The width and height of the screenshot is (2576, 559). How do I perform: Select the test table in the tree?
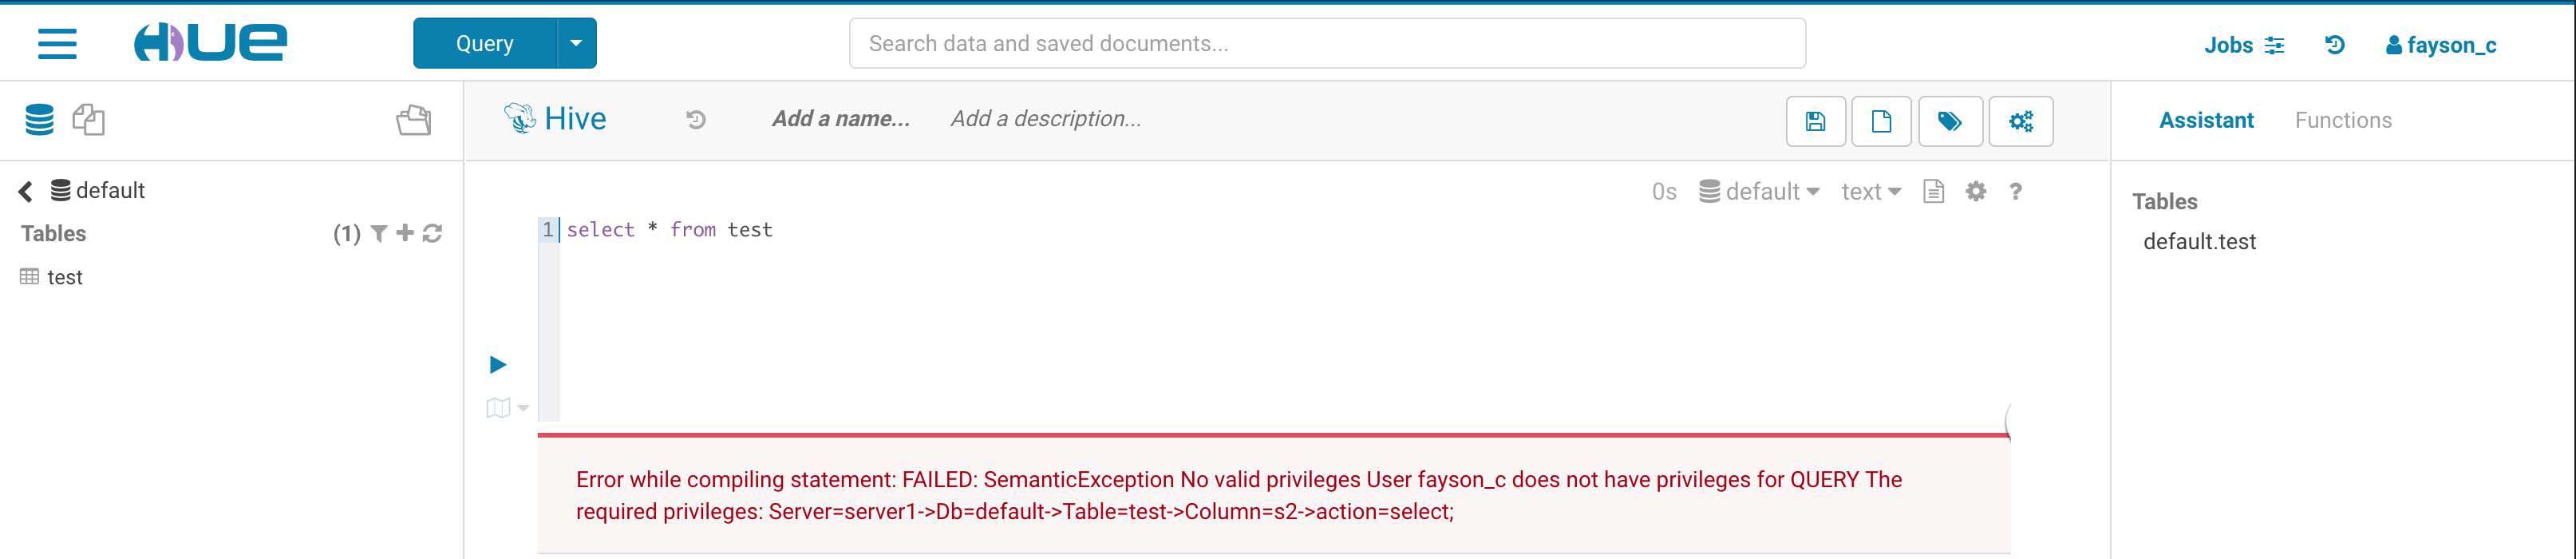coord(64,277)
